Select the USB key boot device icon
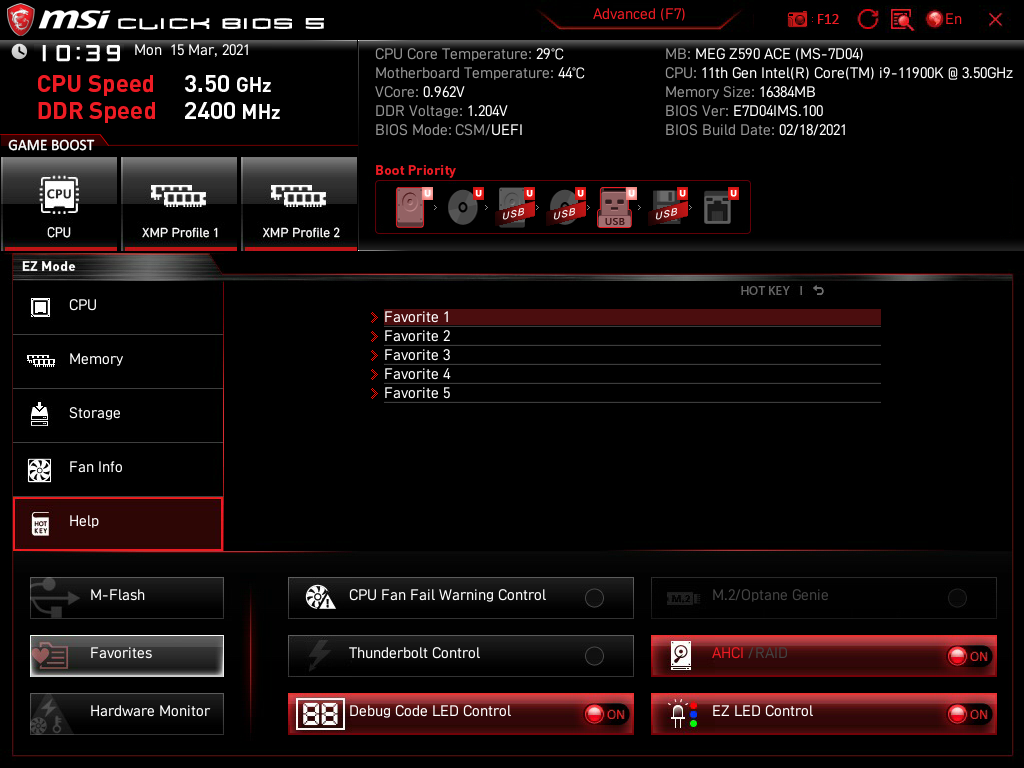The image size is (1024, 768). (616, 208)
